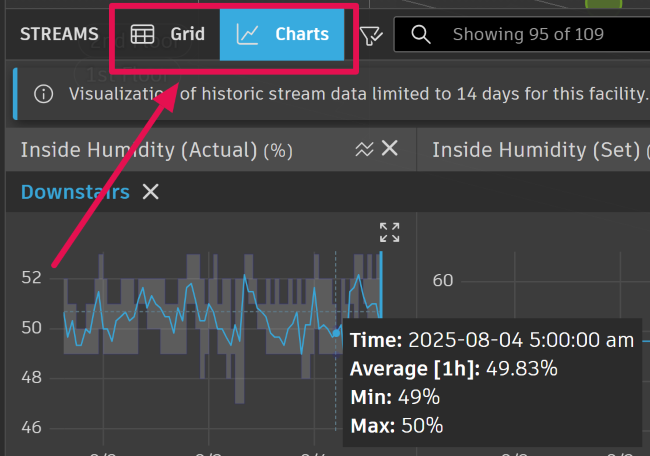Viewport: 650px width, 456px height.
Task: Click the line chart icon beside Charts
Action: (247, 35)
